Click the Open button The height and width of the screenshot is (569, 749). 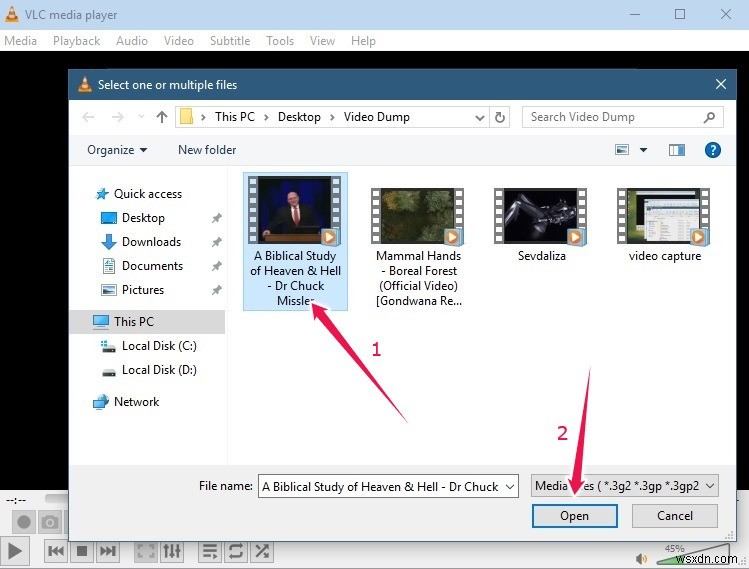(575, 516)
